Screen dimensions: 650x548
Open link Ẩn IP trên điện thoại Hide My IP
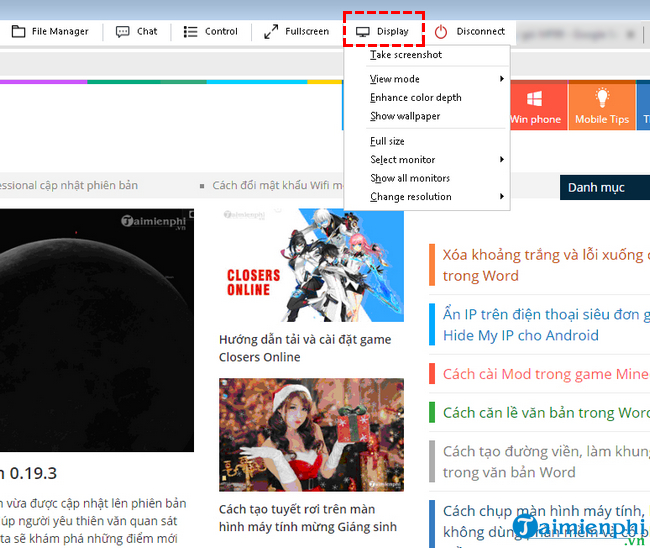546,325
